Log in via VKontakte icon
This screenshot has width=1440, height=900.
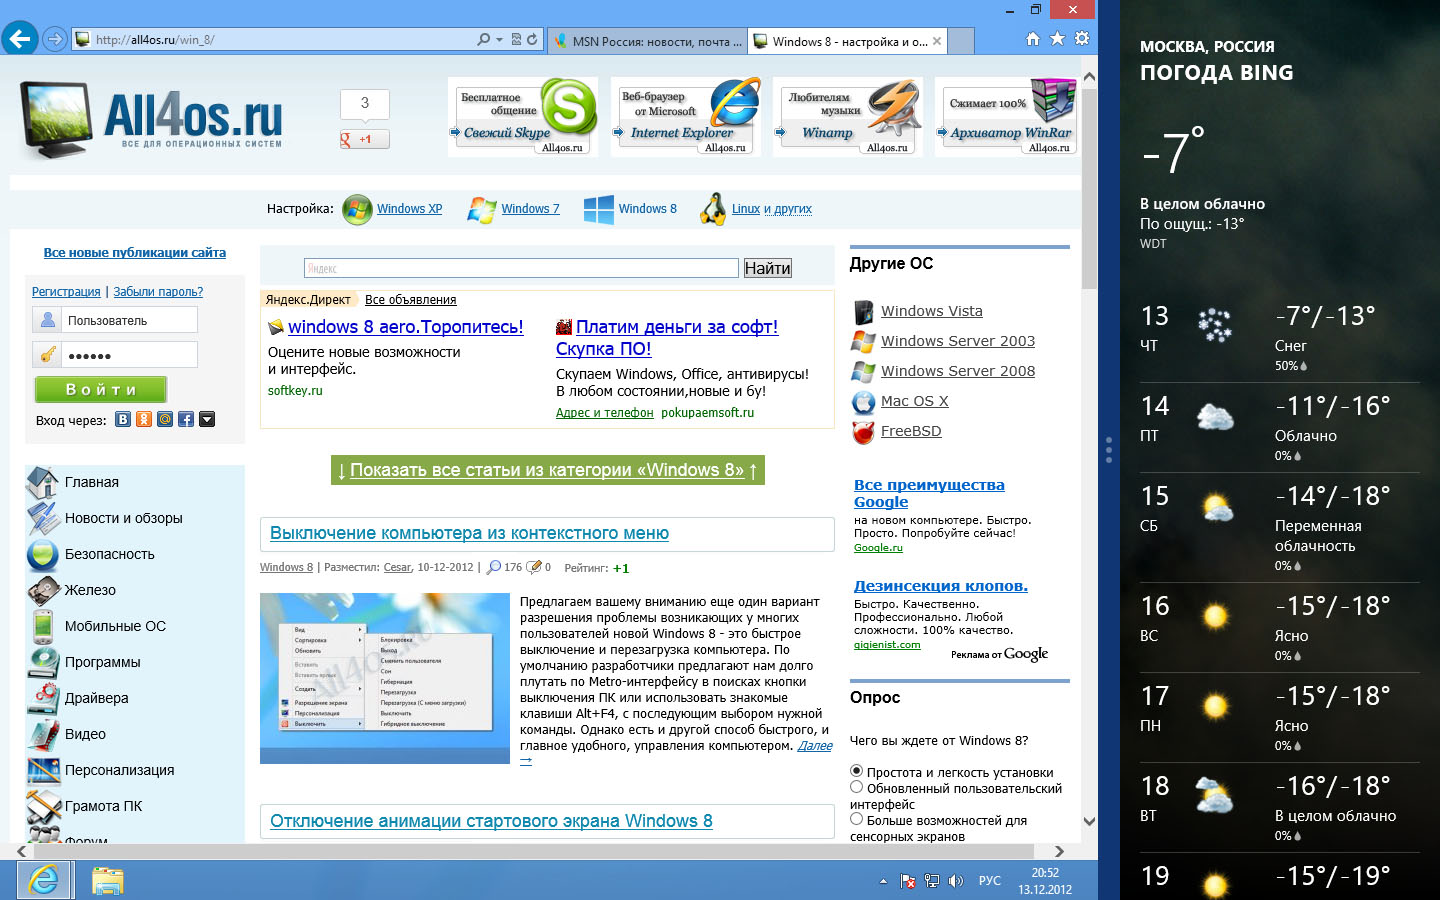coord(123,420)
